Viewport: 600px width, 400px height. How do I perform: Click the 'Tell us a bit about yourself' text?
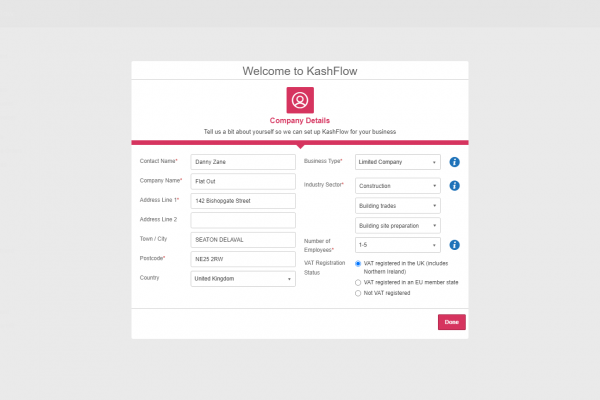coord(300,132)
